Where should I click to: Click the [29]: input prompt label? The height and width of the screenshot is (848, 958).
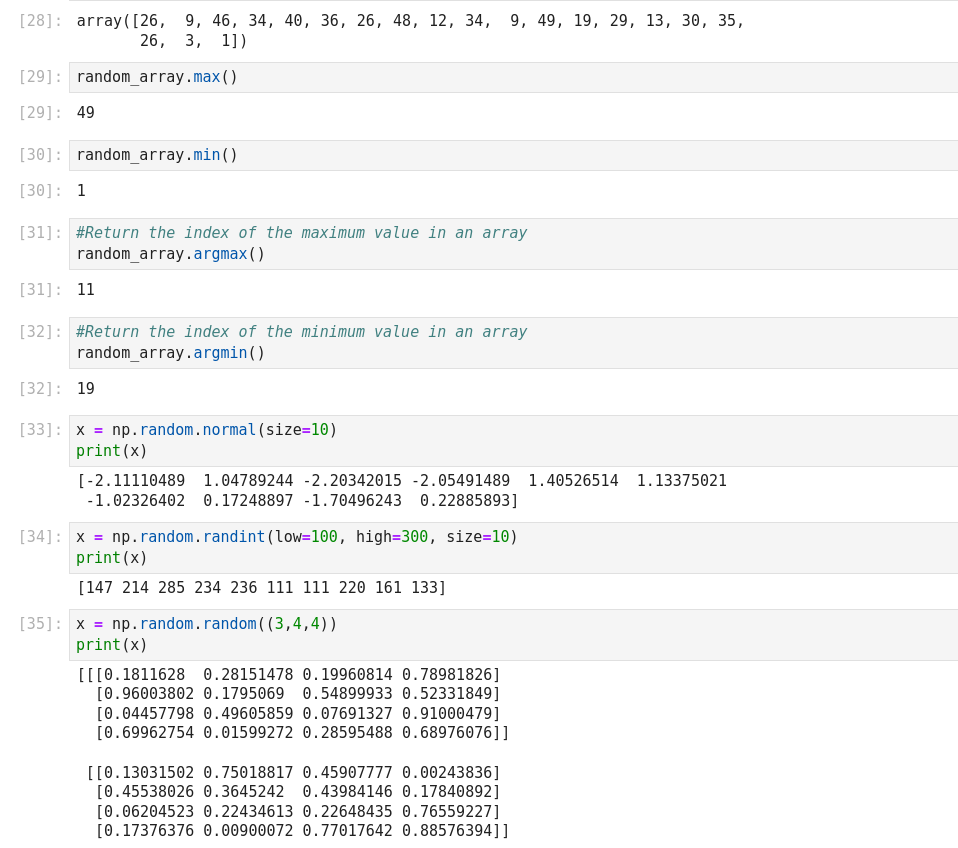coord(40,77)
